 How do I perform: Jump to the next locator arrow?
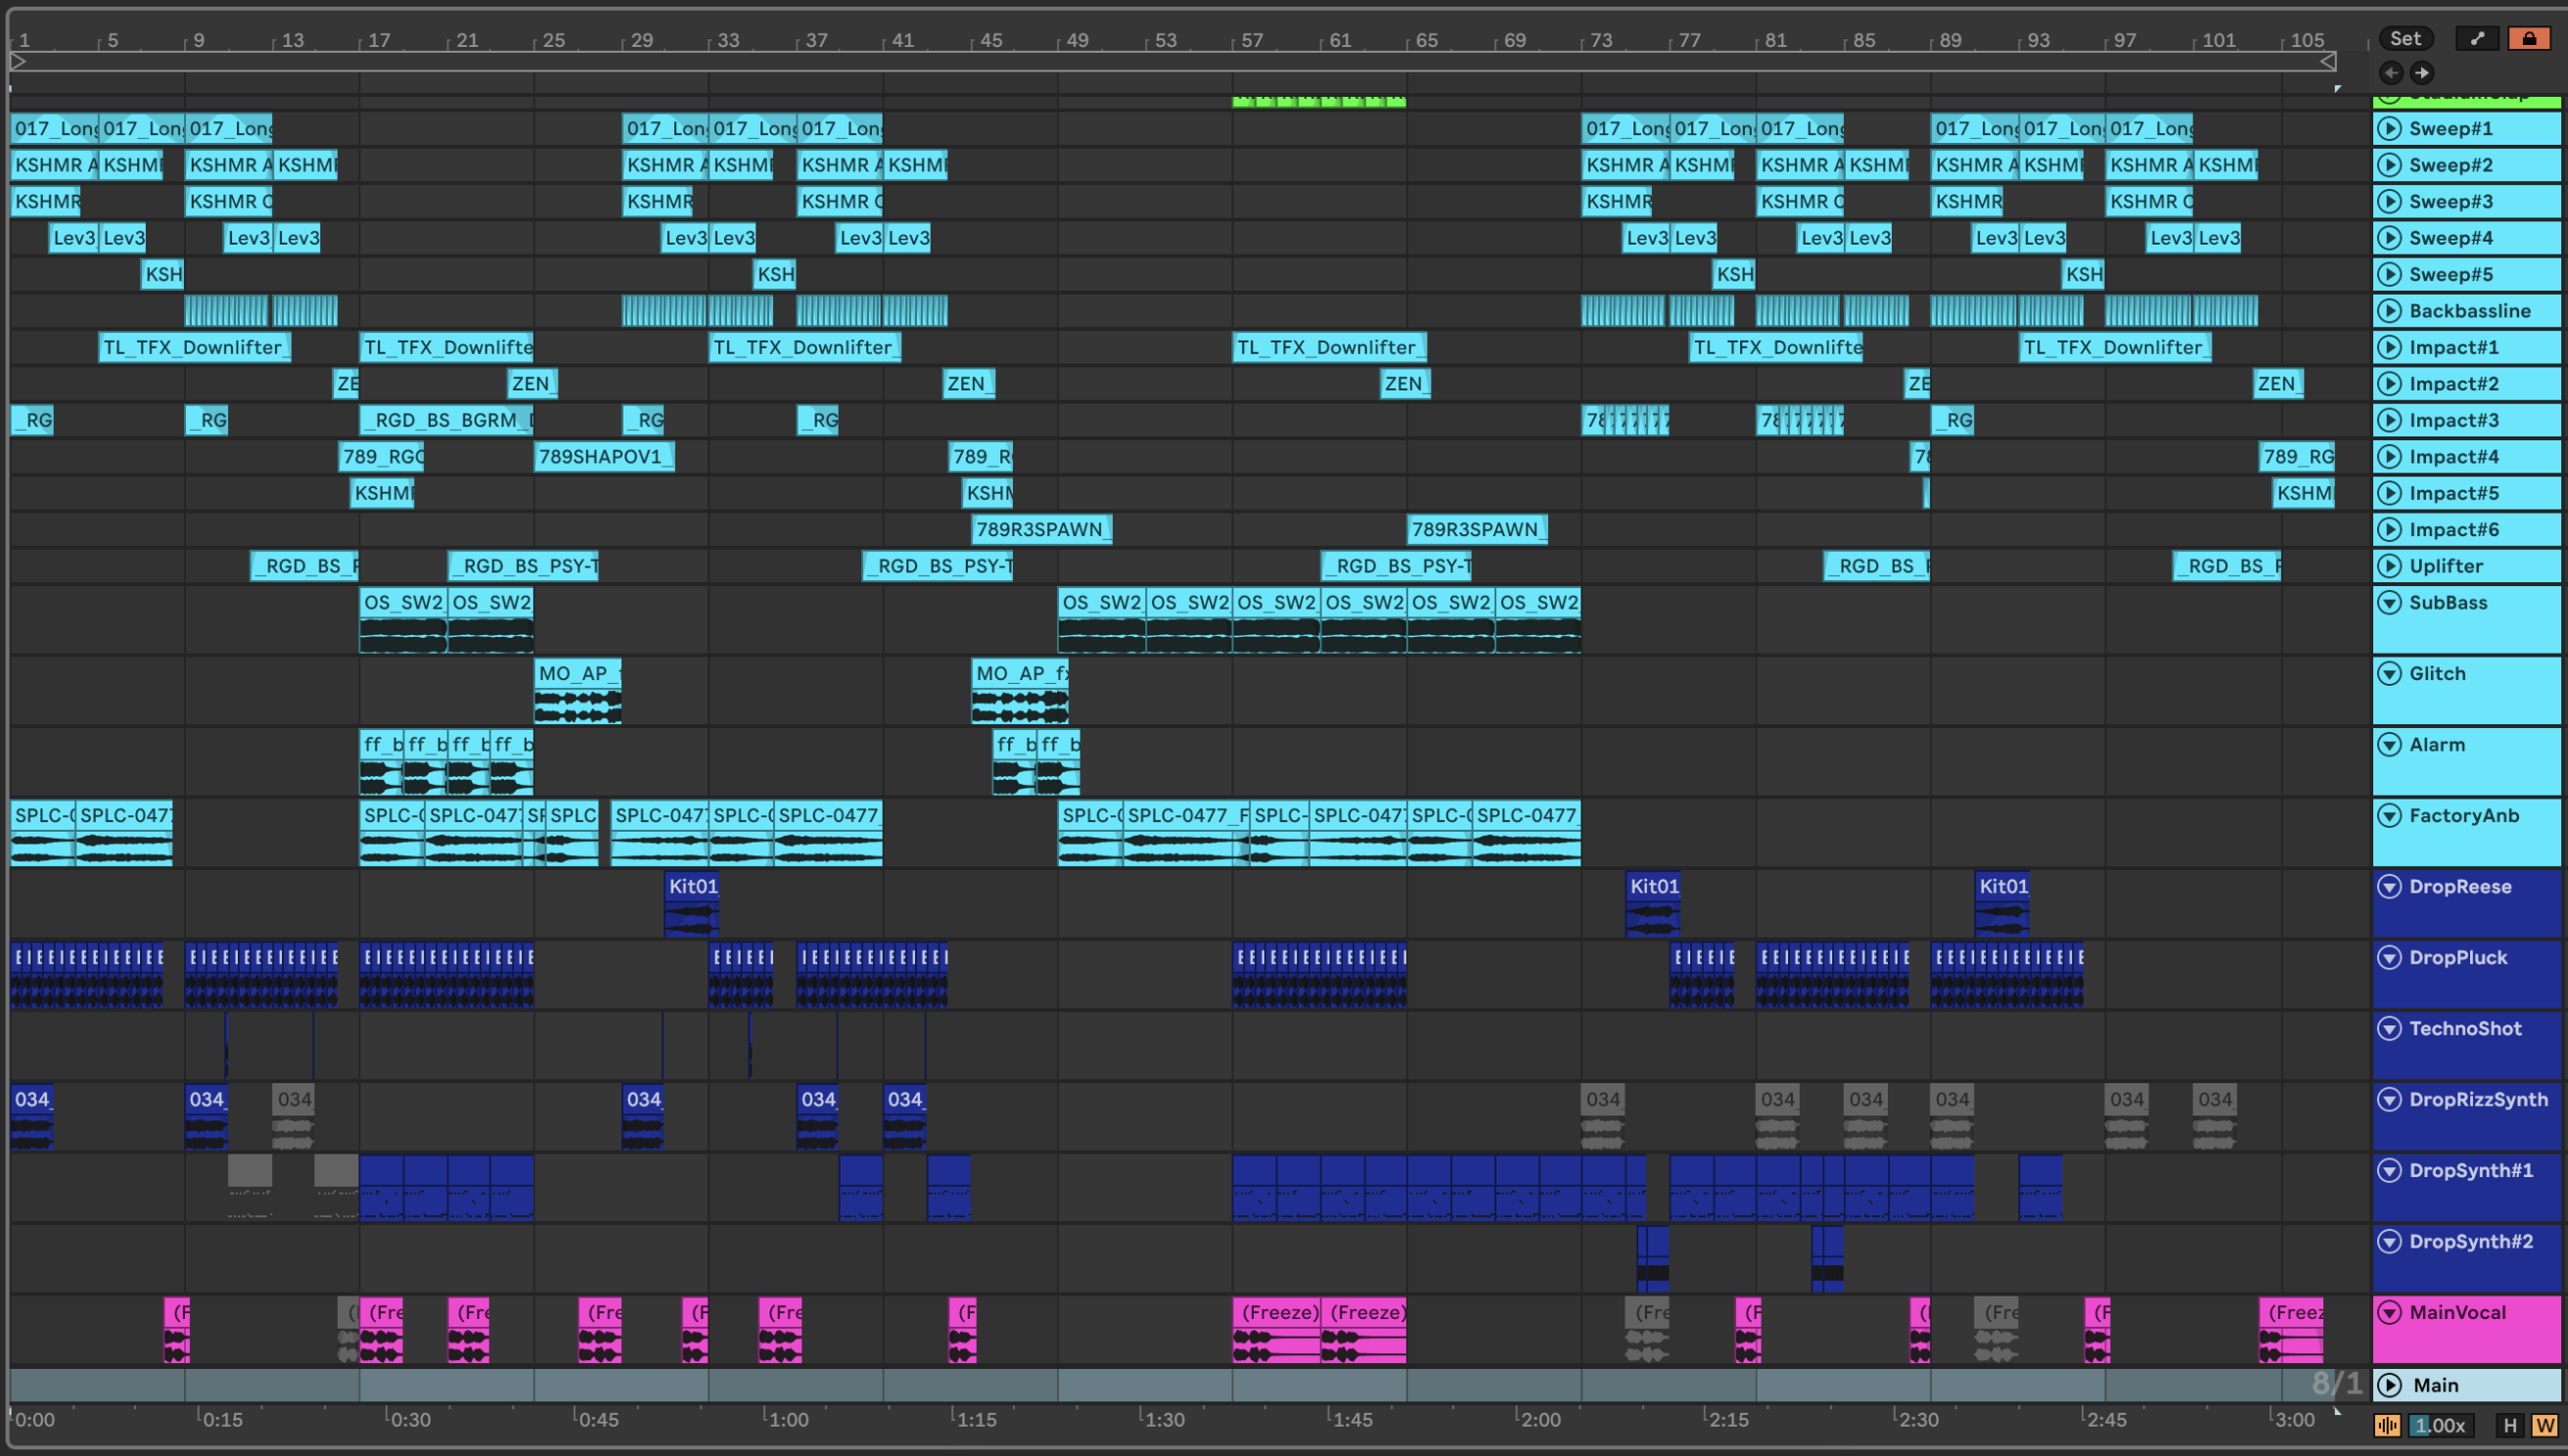[2422, 72]
